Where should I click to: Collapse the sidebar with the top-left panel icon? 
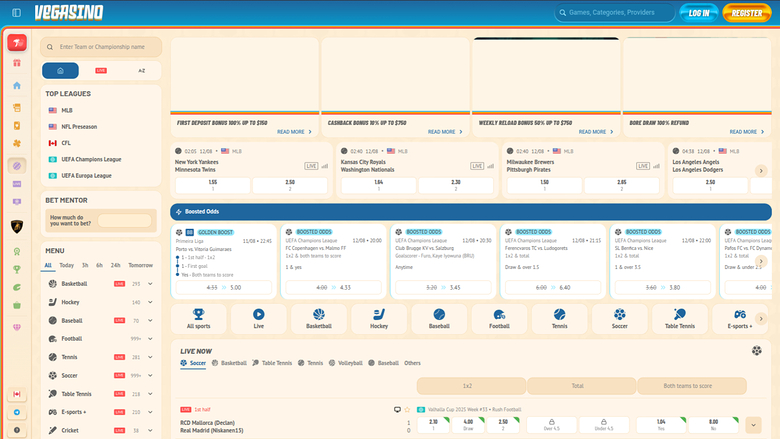(x=17, y=13)
